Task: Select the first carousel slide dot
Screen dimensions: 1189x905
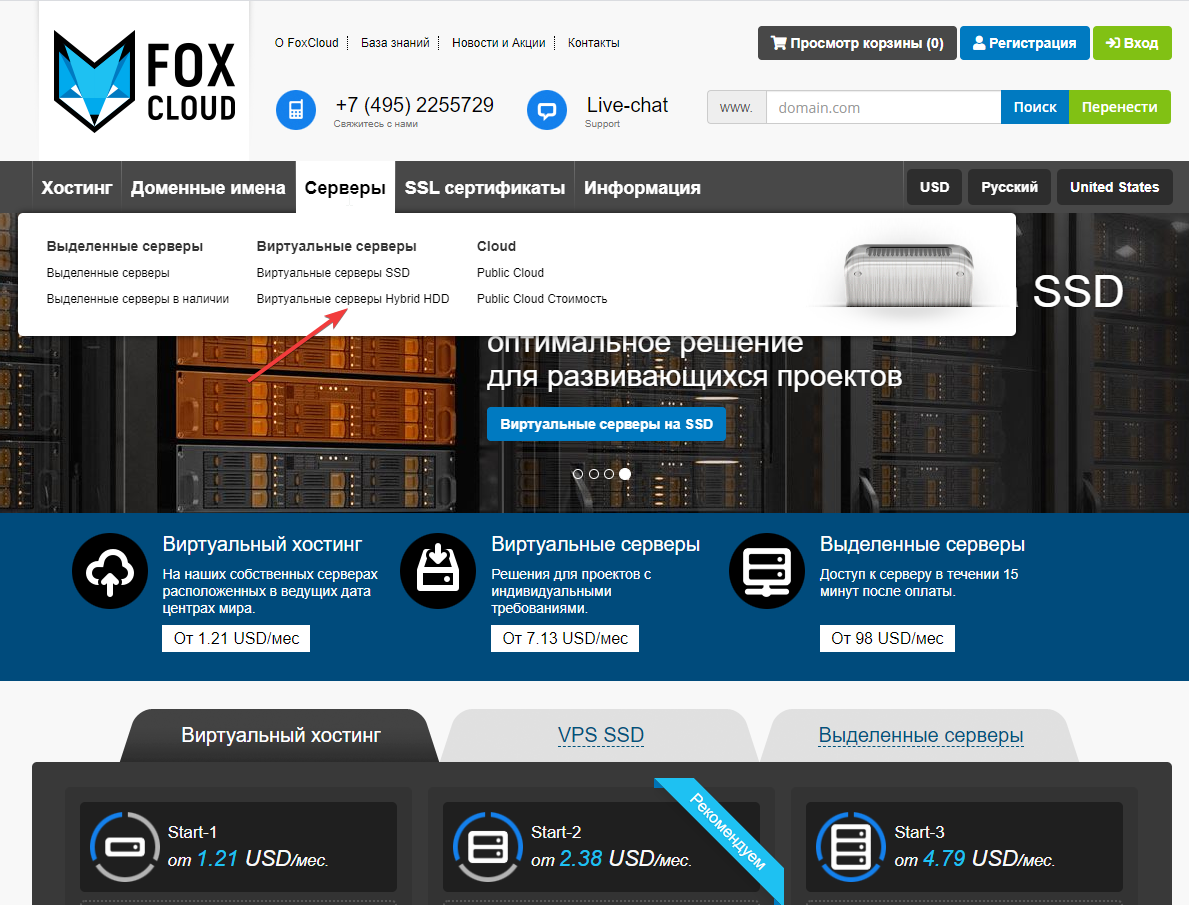Action: [x=578, y=474]
